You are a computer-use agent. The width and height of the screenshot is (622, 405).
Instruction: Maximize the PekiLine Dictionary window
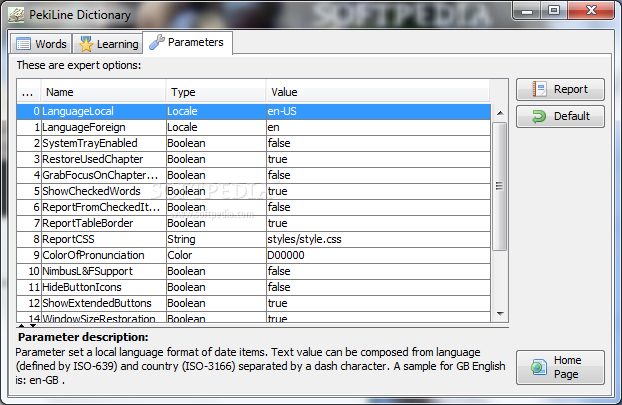pos(554,11)
